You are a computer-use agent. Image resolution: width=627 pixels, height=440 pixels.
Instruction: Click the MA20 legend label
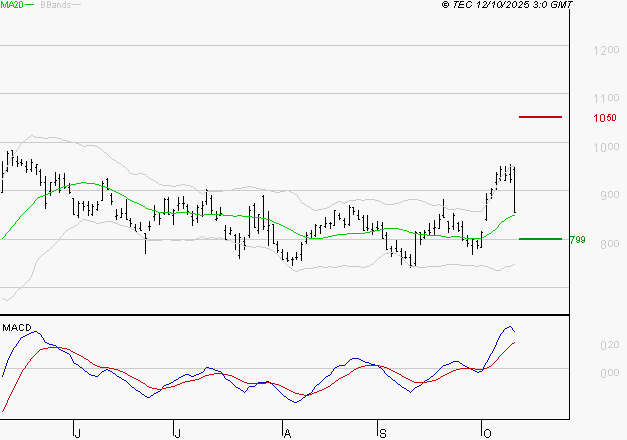12,5
